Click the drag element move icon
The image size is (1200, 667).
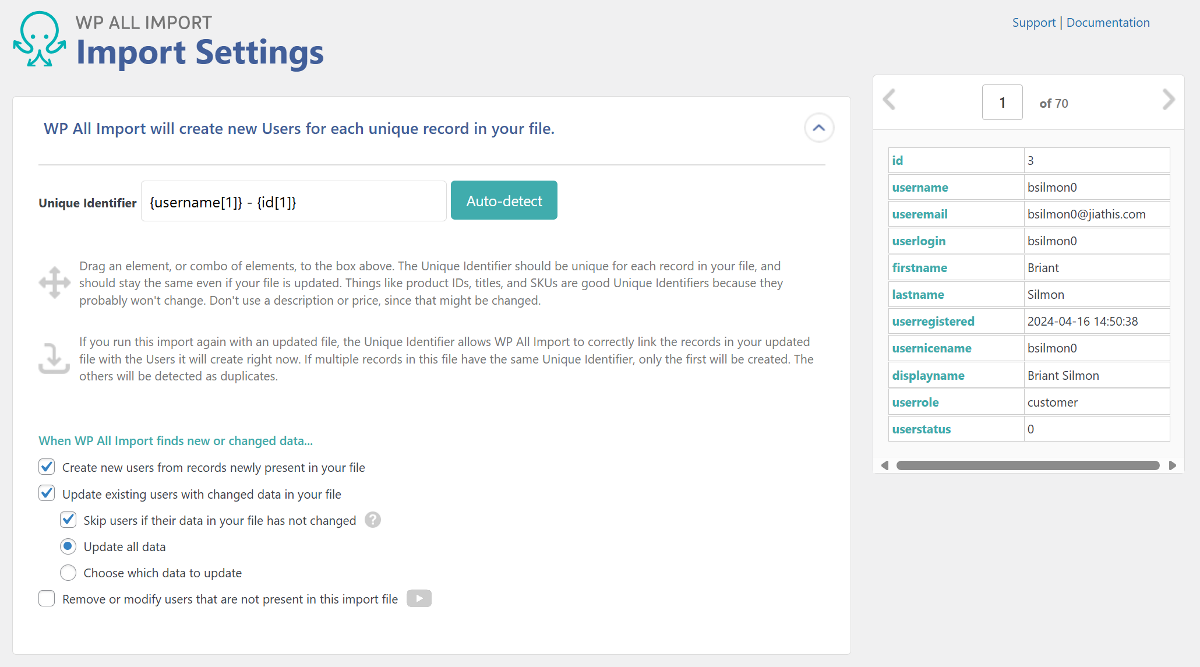[x=54, y=282]
